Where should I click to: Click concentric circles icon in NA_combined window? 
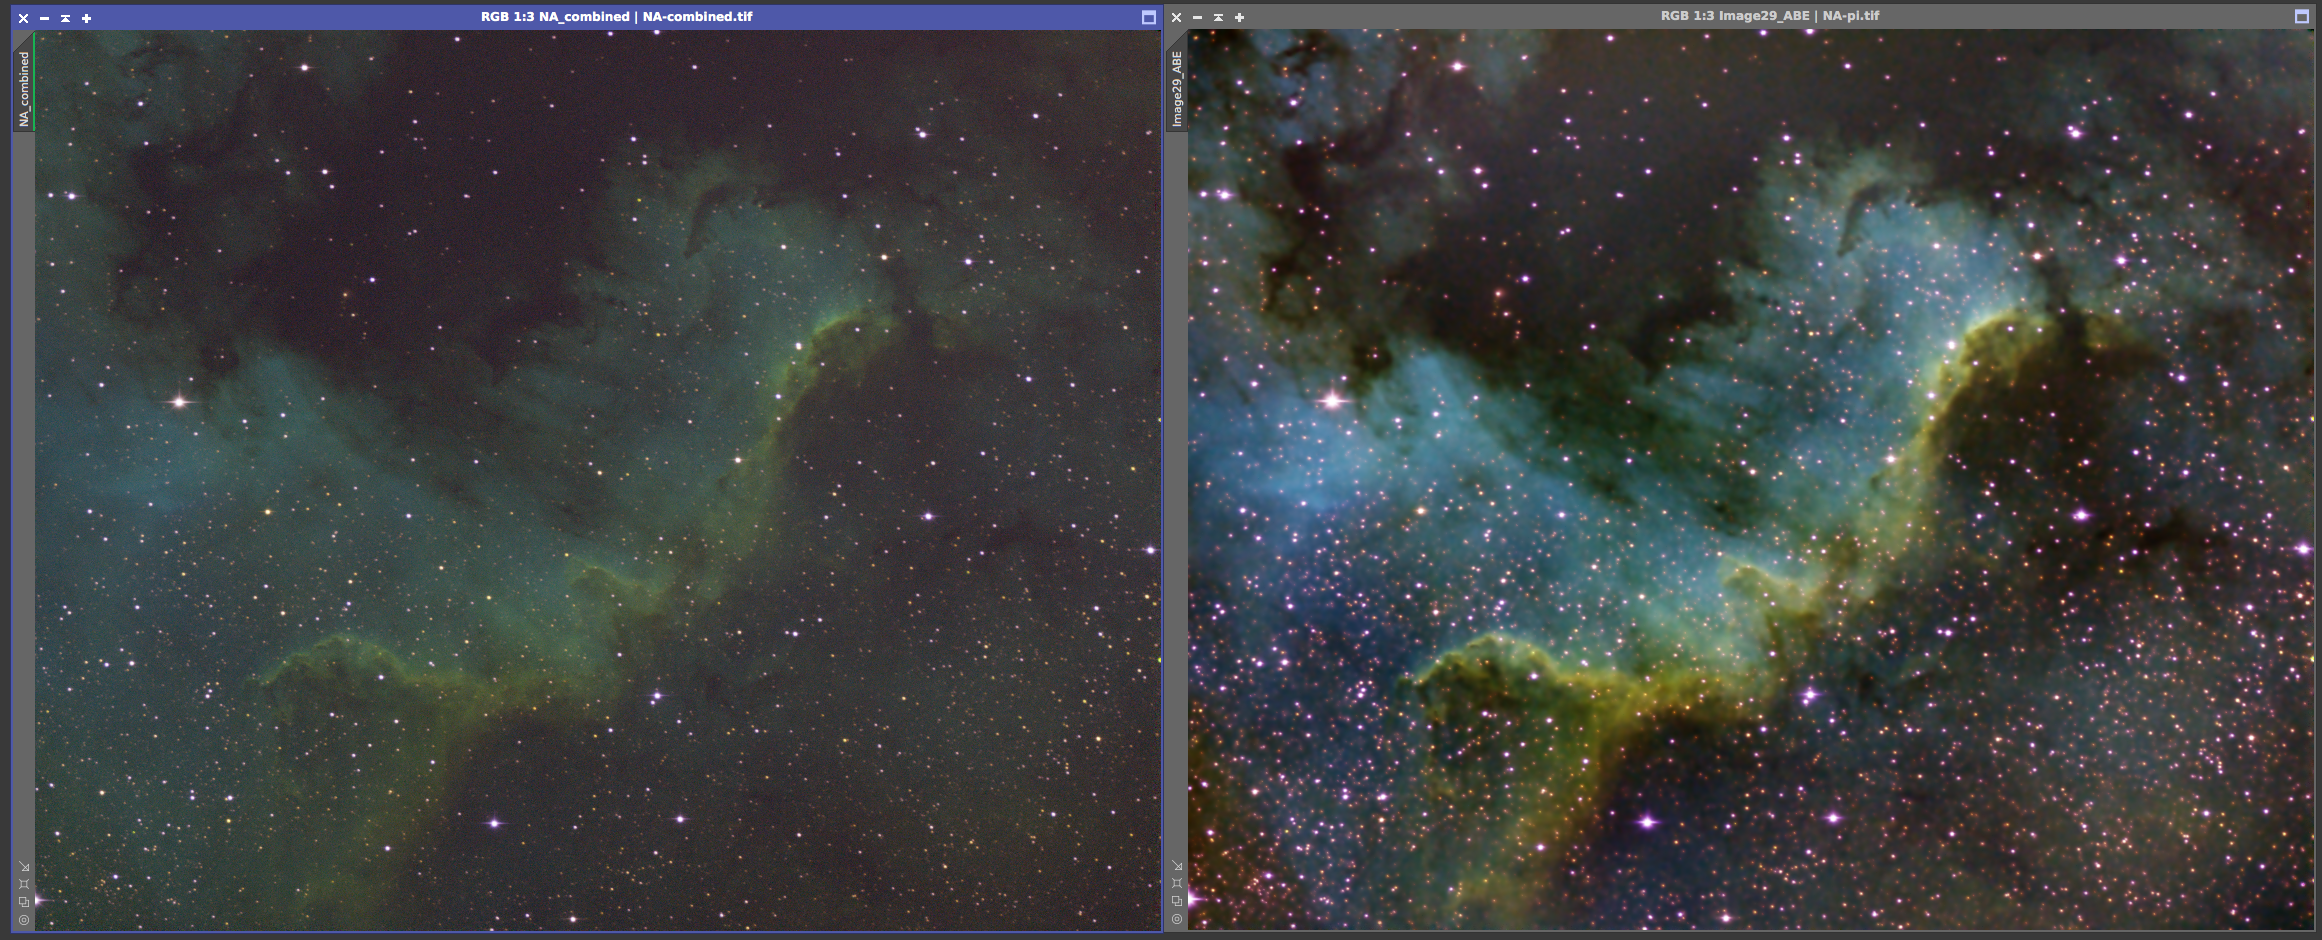tap(24, 920)
